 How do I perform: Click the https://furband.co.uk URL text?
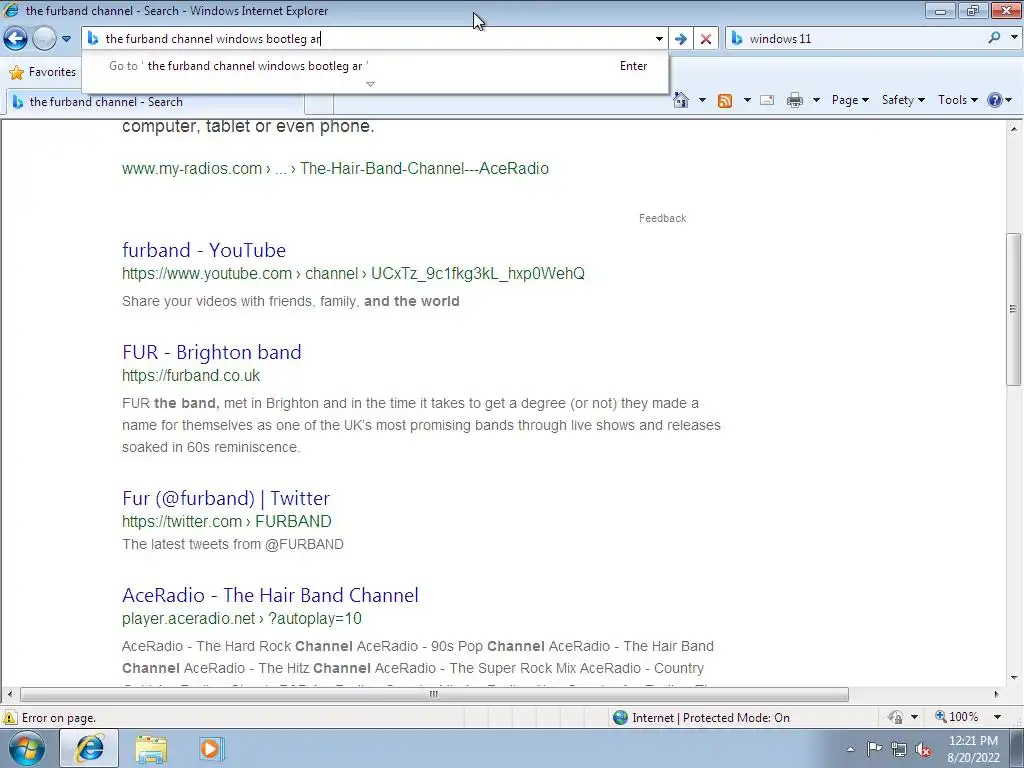click(191, 376)
